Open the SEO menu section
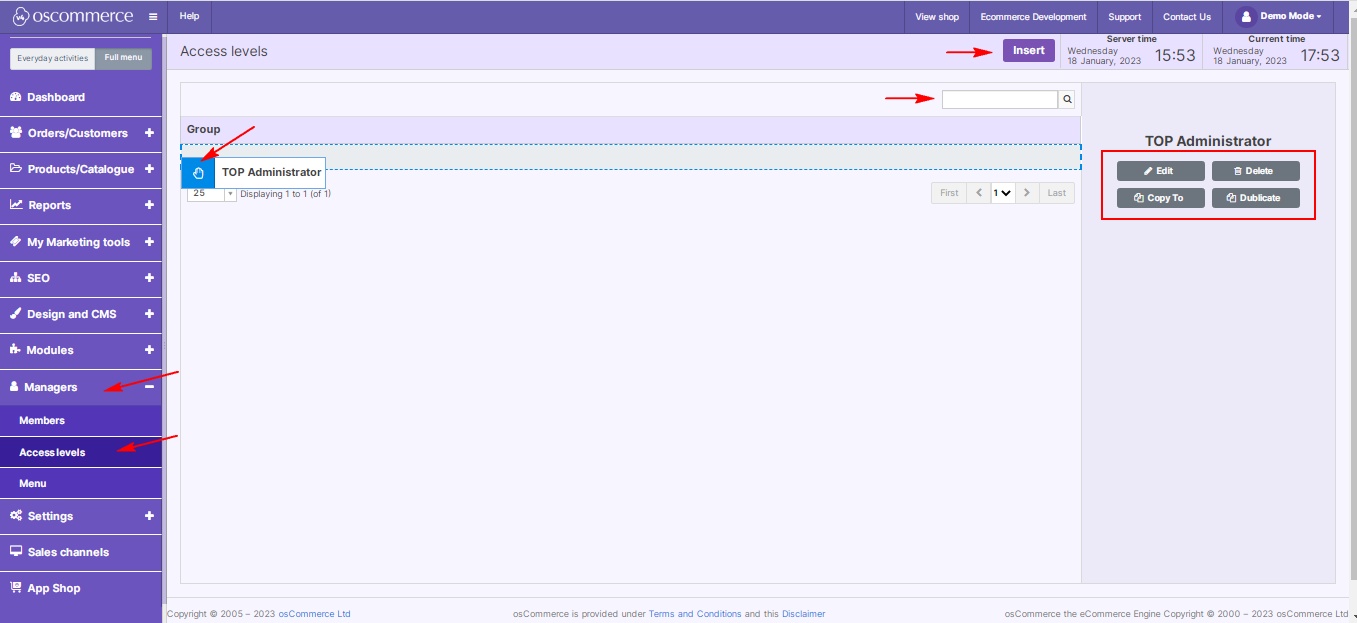Image resolution: width=1357 pixels, height=623 pixels. coord(81,278)
